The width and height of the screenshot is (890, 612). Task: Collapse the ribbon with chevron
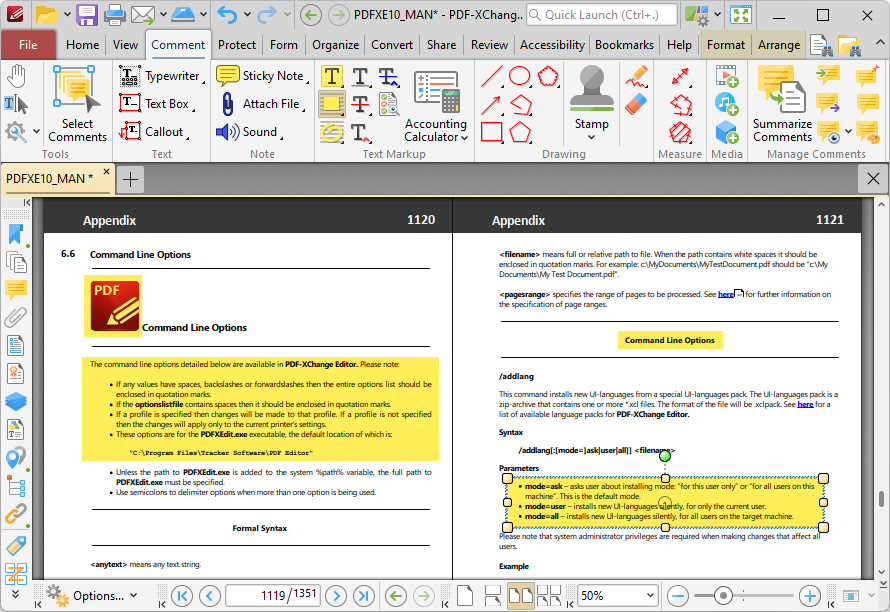pyautogui.click(x=879, y=43)
